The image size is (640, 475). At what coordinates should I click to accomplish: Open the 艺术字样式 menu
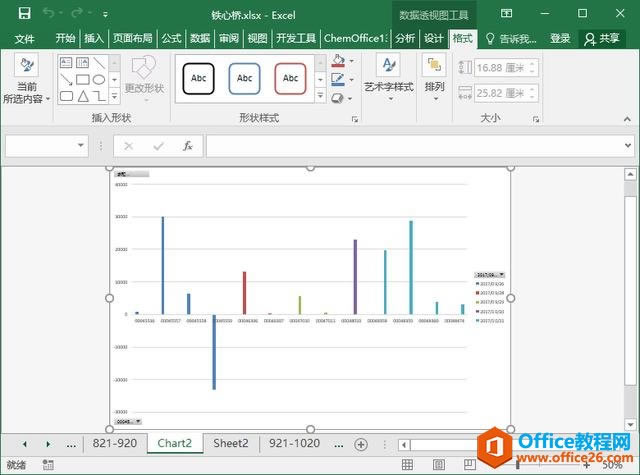[x=389, y=79]
